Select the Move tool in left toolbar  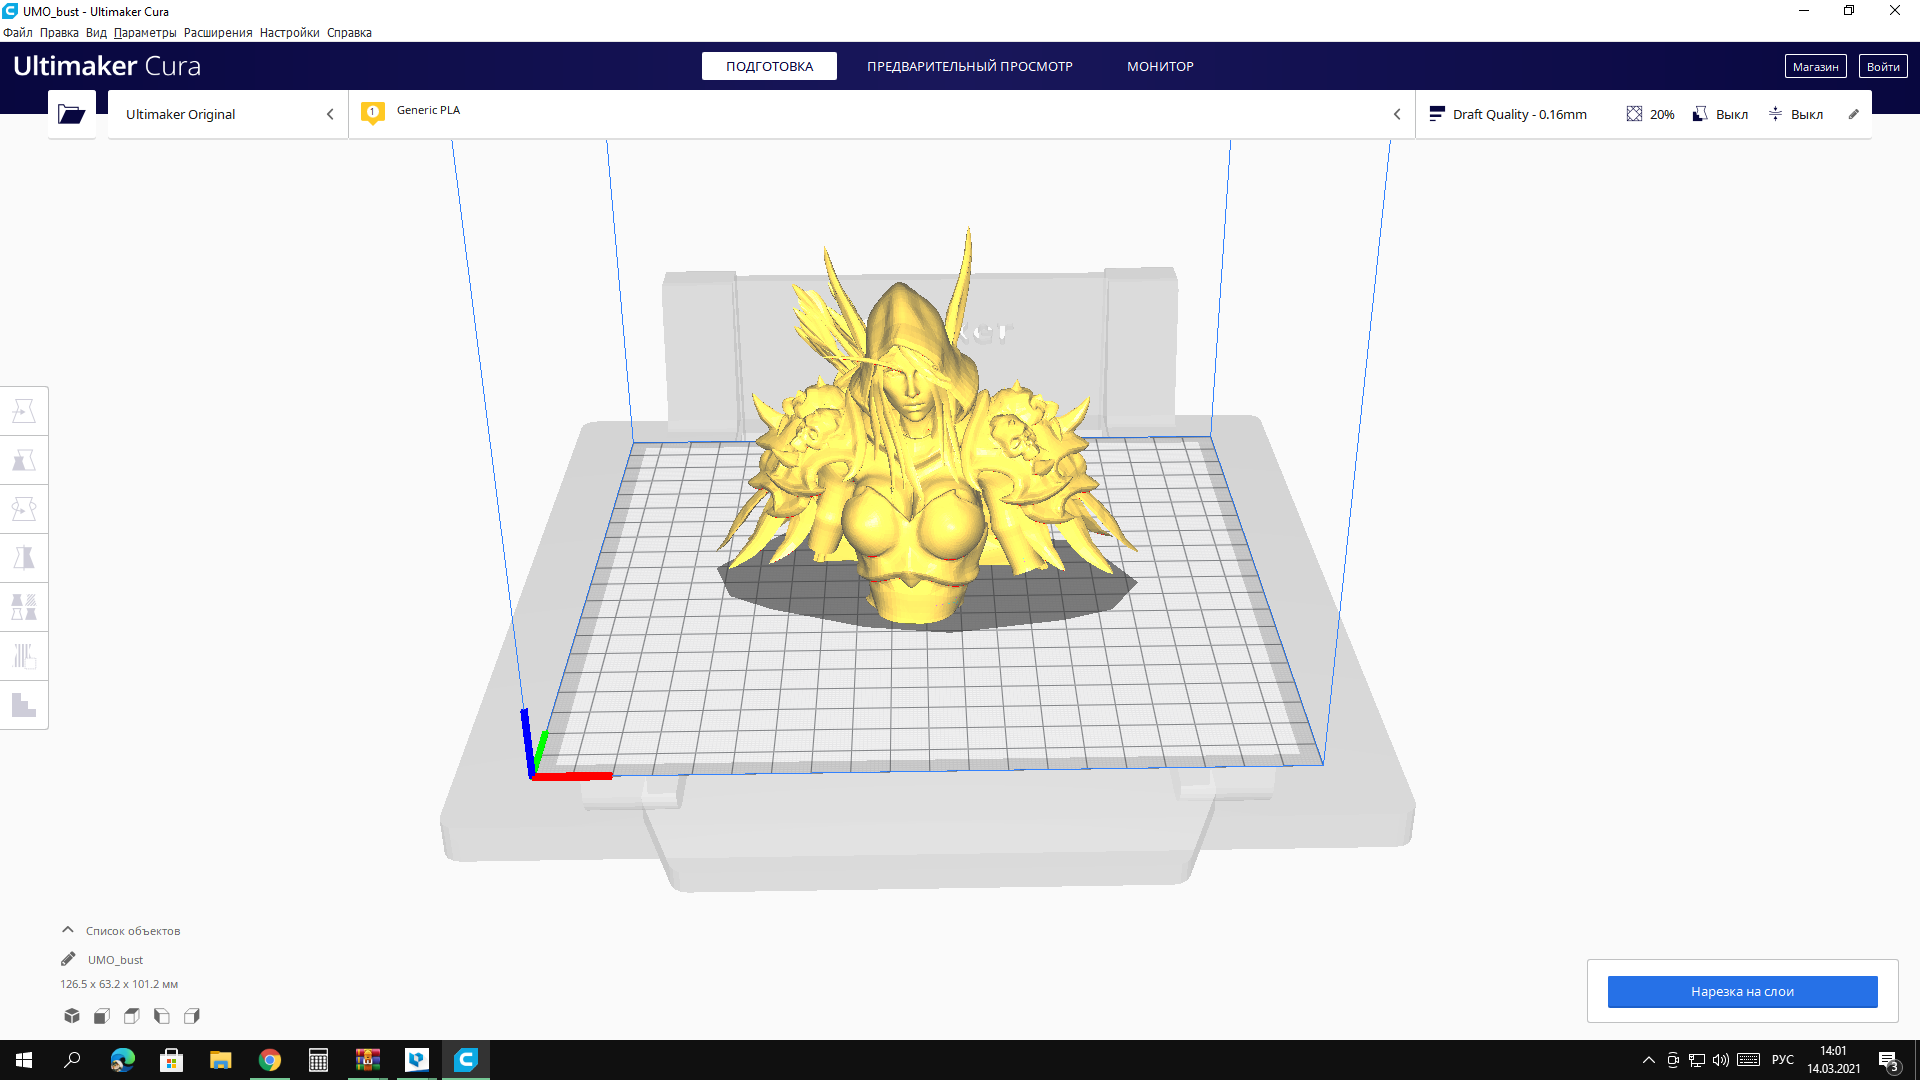point(24,411)
